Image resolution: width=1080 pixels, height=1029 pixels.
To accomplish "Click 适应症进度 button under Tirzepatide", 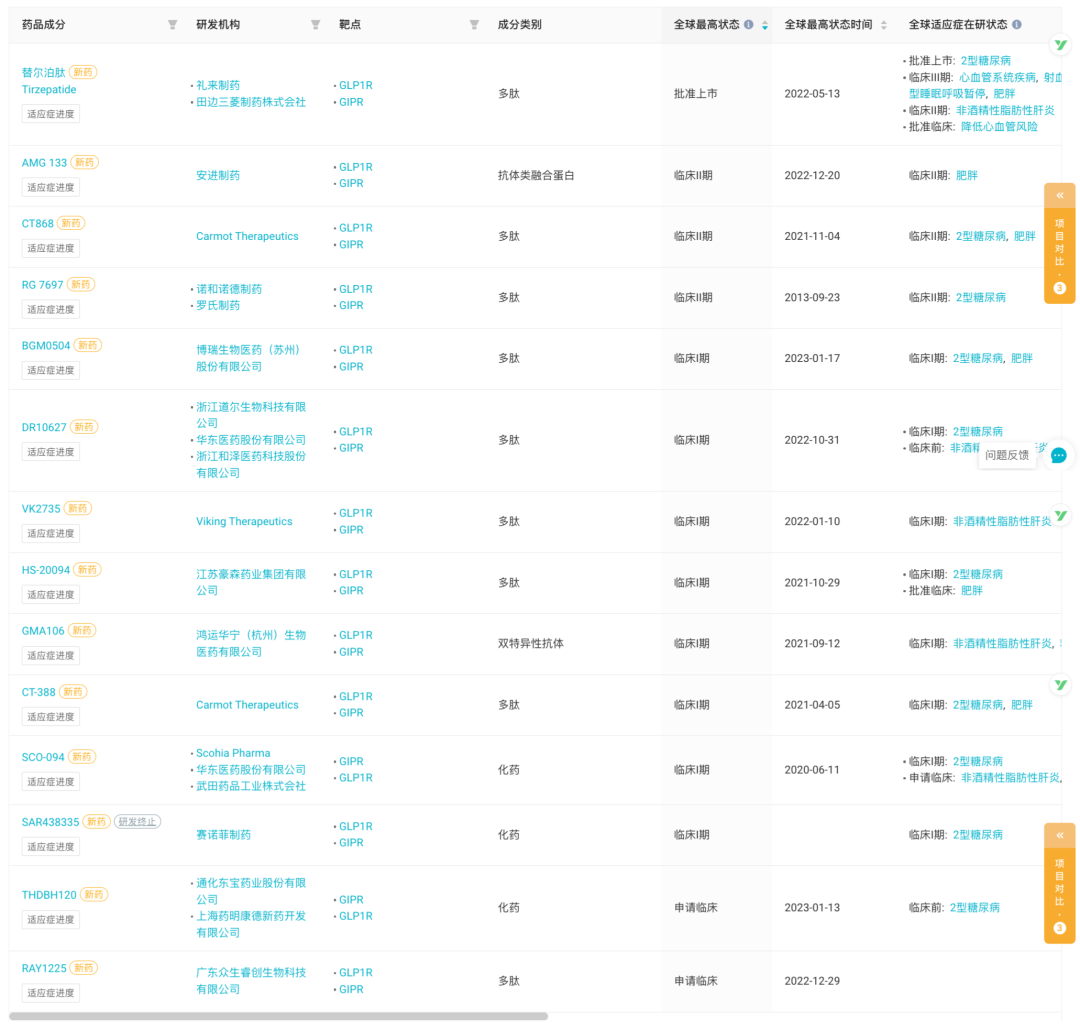I will pyautogui.click(x=50, y=114).
